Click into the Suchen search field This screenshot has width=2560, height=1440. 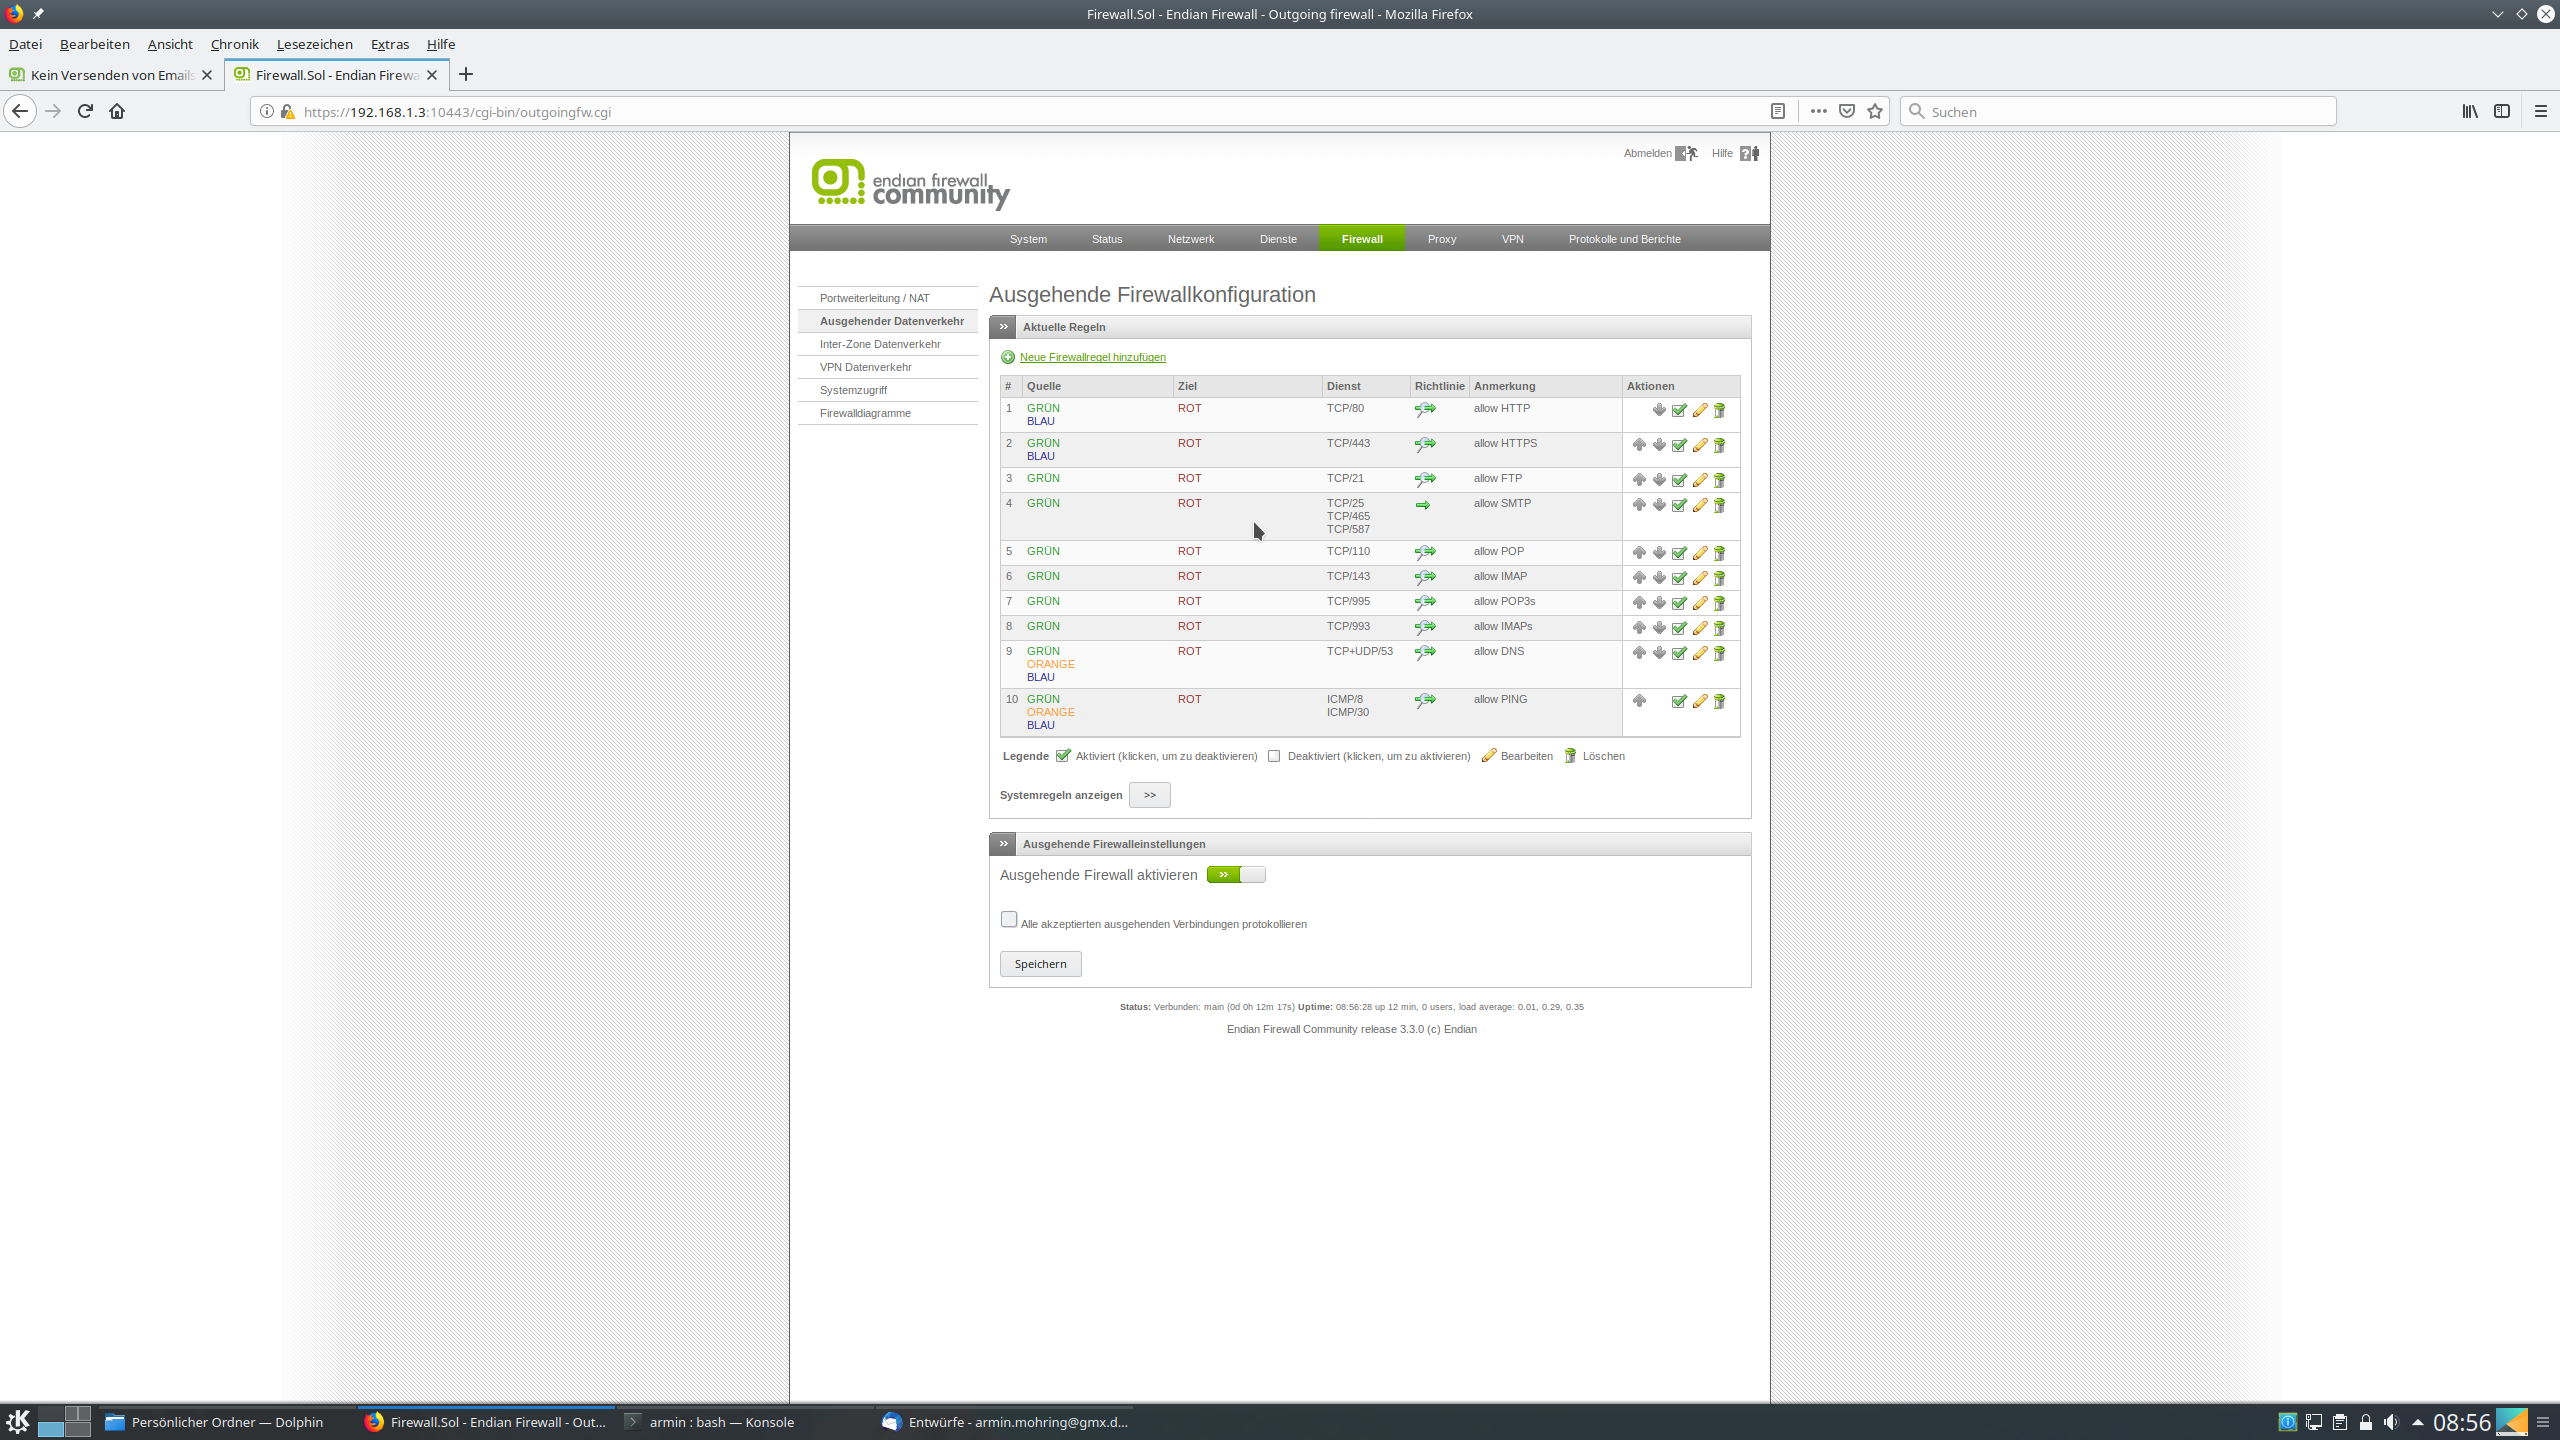point(2120,111)
